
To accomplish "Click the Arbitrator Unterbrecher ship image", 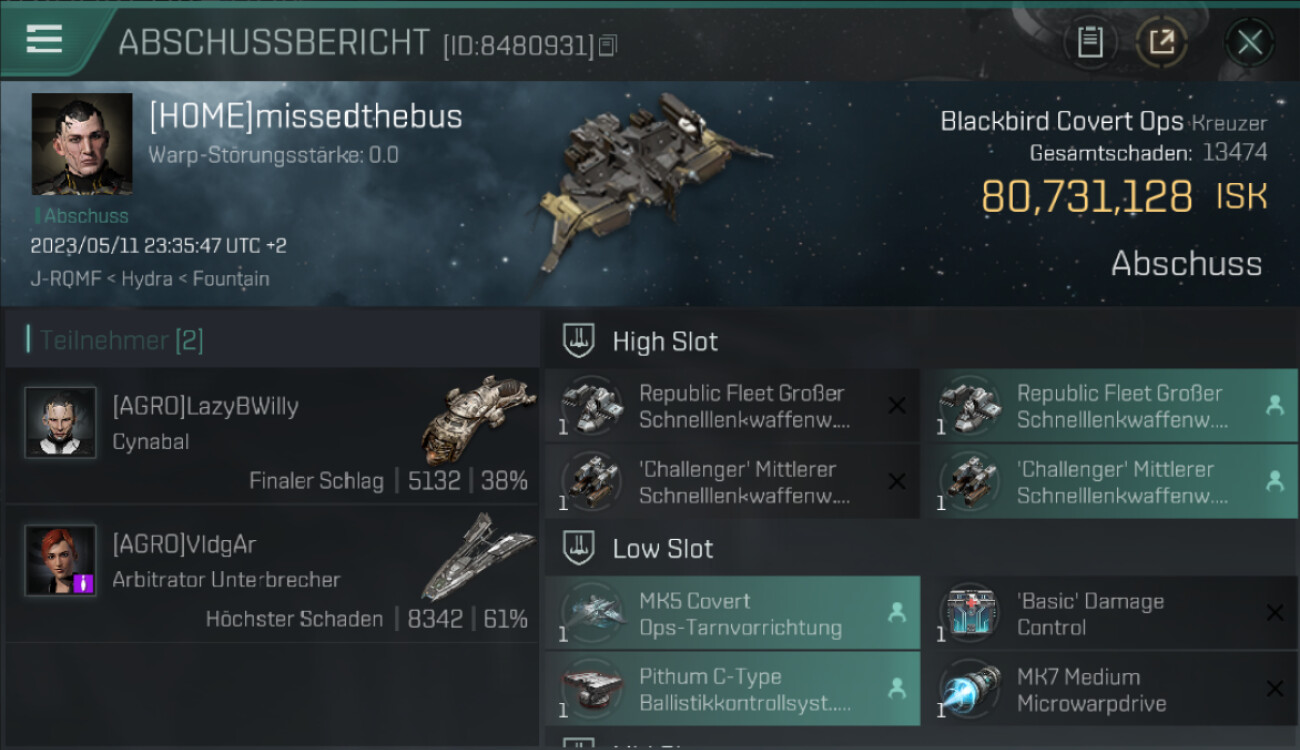I will 478,557.
